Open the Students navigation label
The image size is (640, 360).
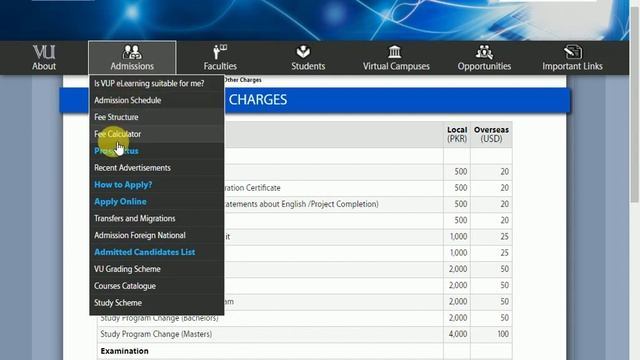coord(308,66)
